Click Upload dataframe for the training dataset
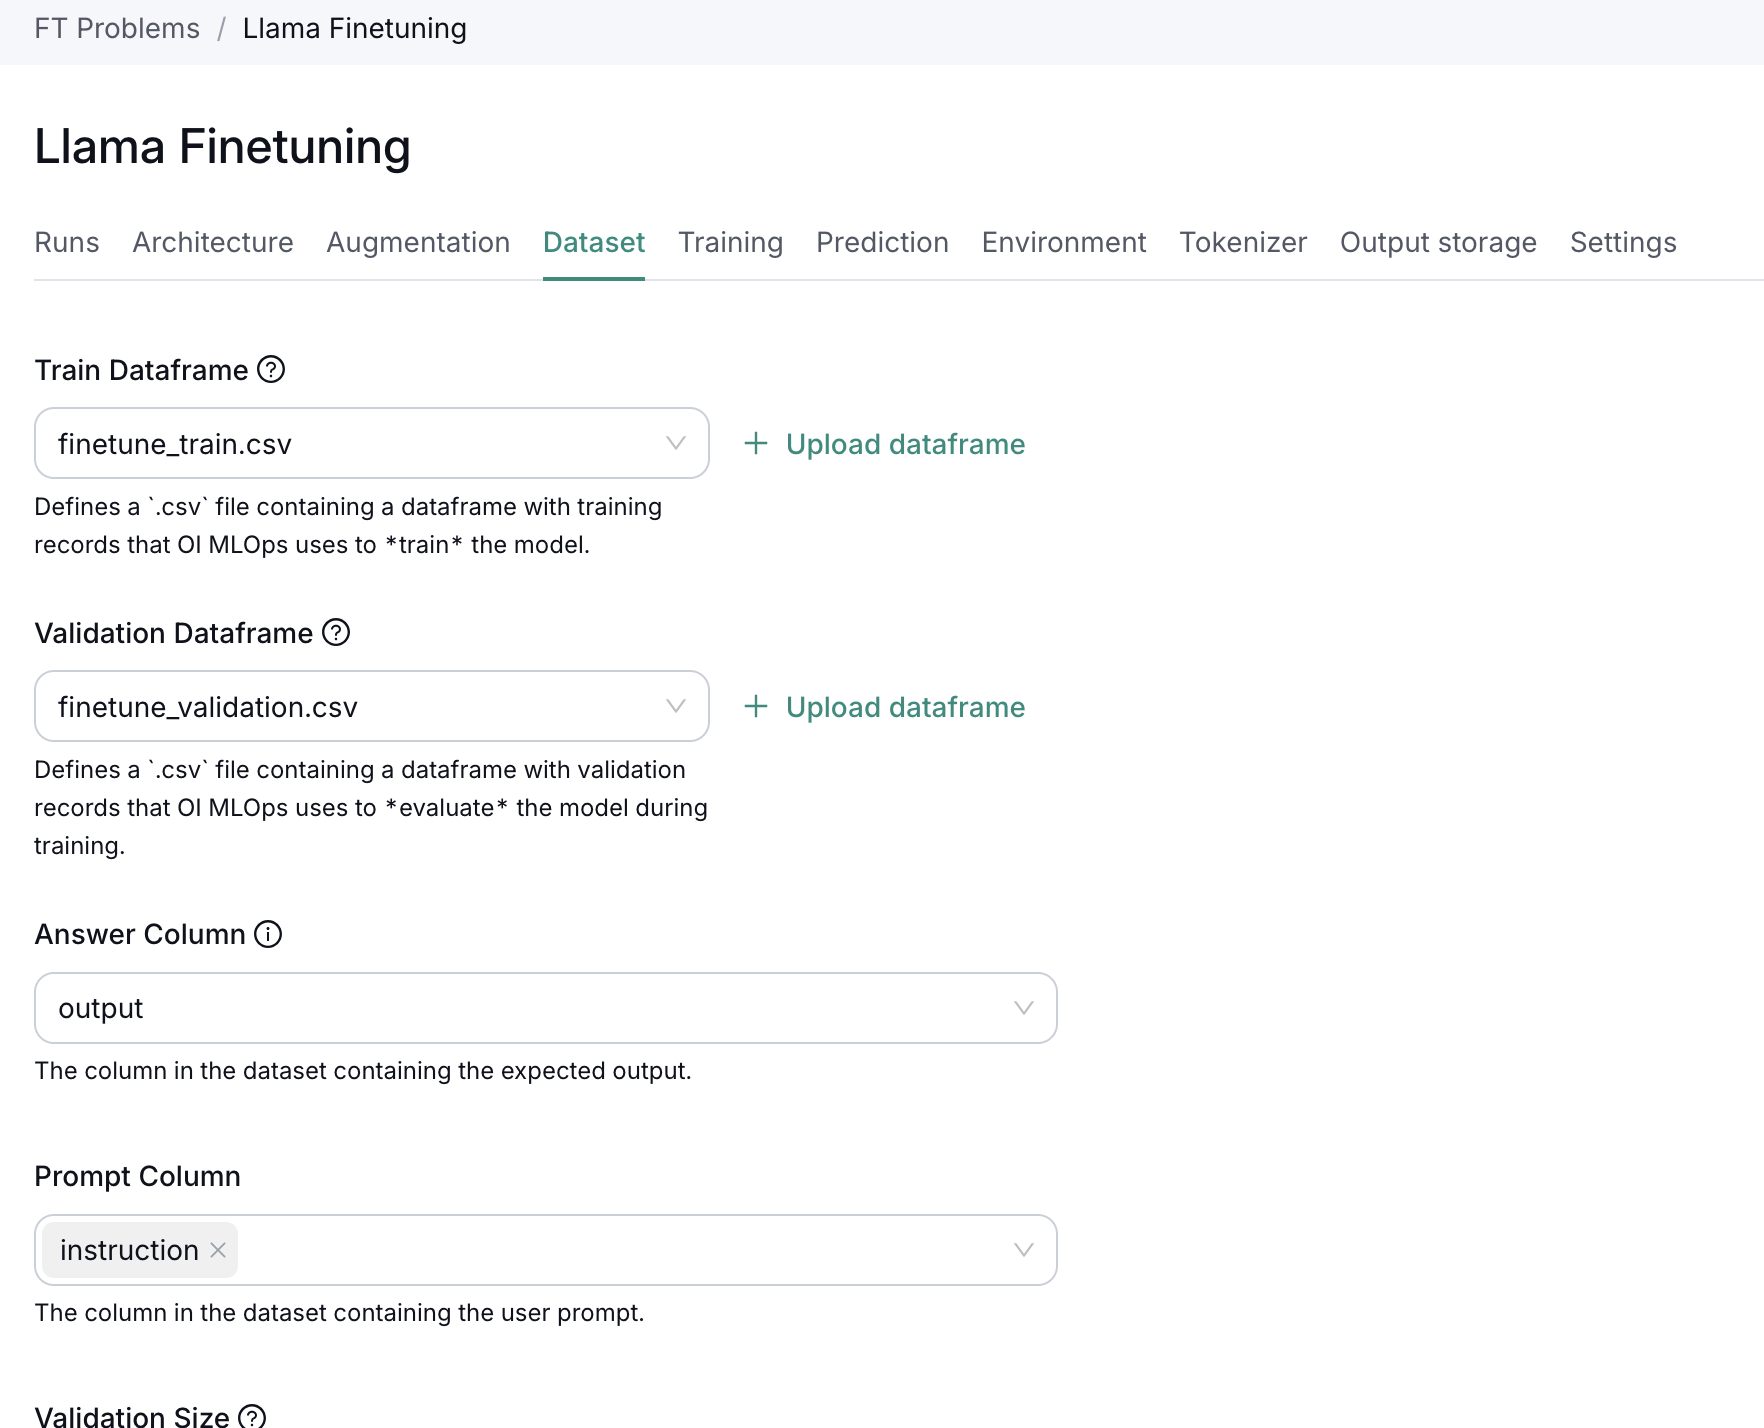The height and width of the screenshot is (1428, 1764). click(904, 443)
